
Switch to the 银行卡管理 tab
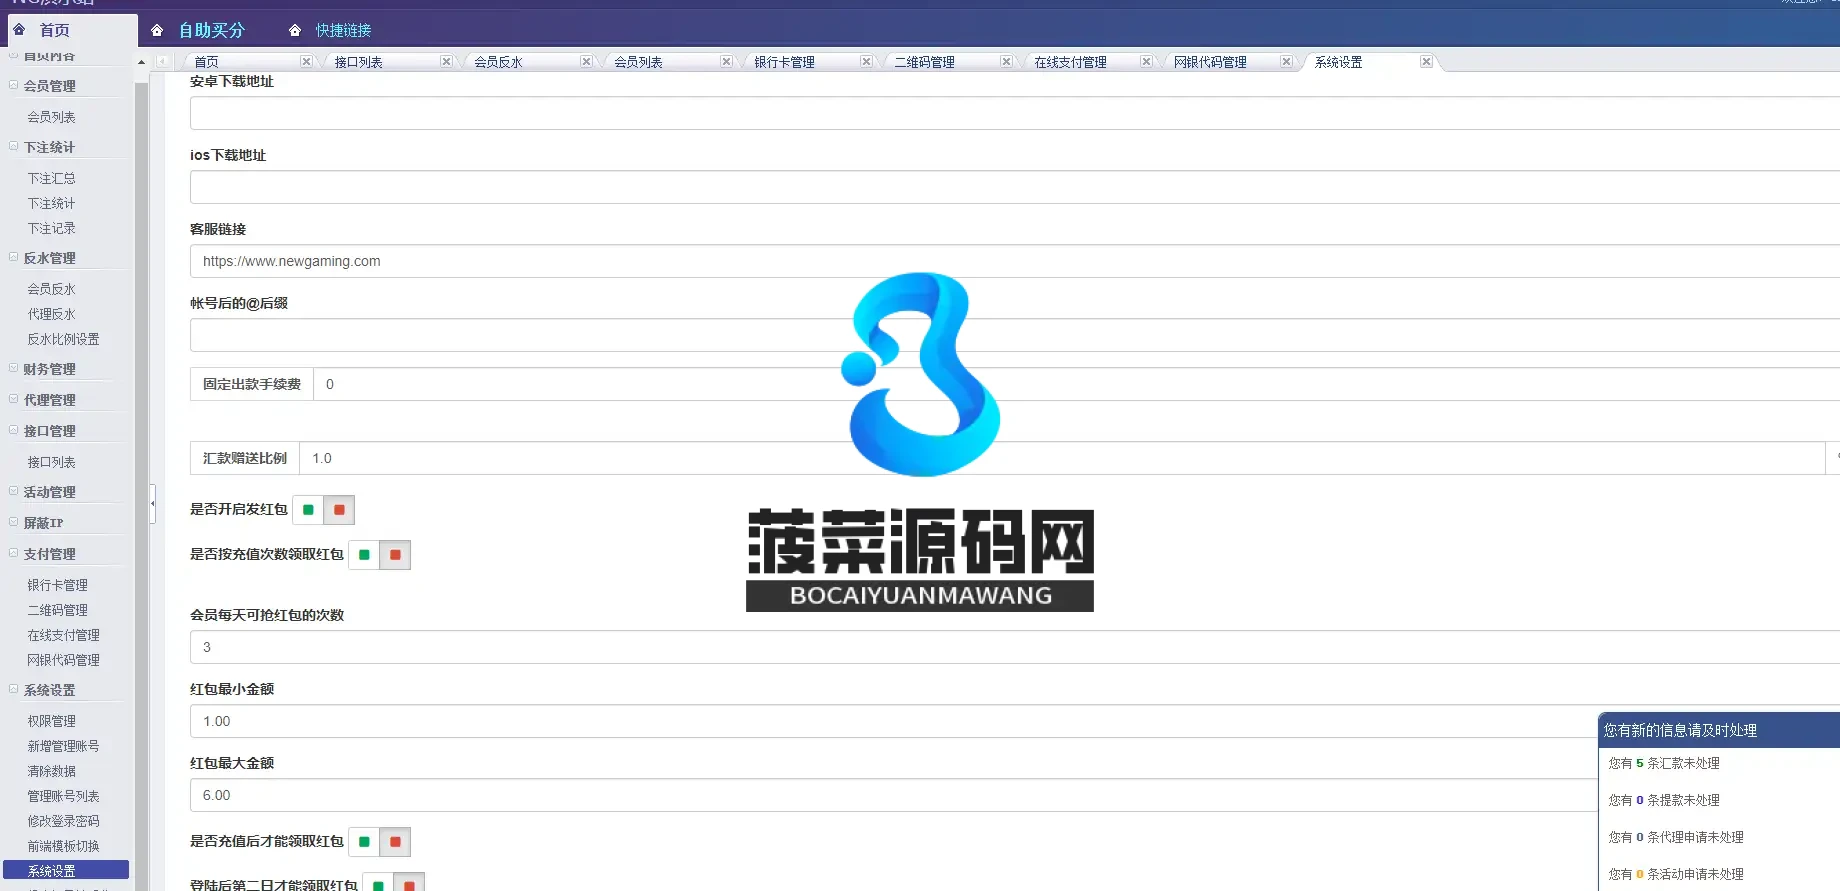[x=785, y=62]
